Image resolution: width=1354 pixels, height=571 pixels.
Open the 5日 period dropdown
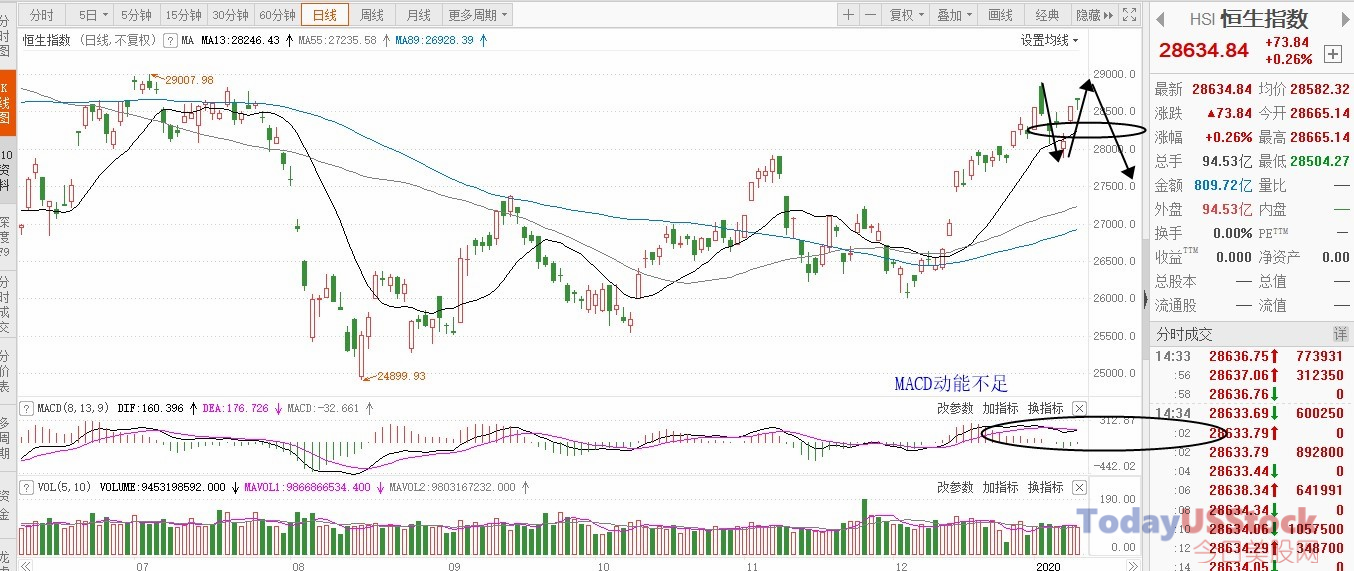click(93, 15)
